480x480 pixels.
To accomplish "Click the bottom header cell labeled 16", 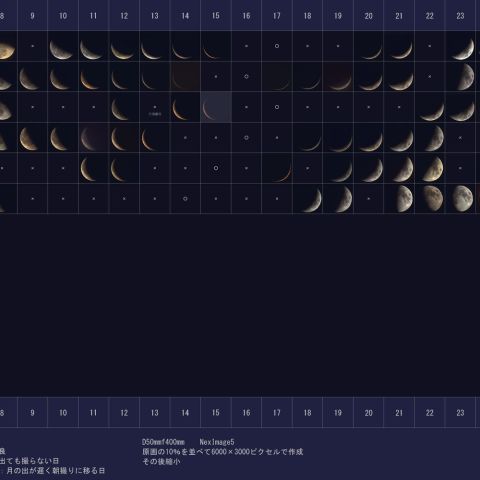I will tap(246, 412).
